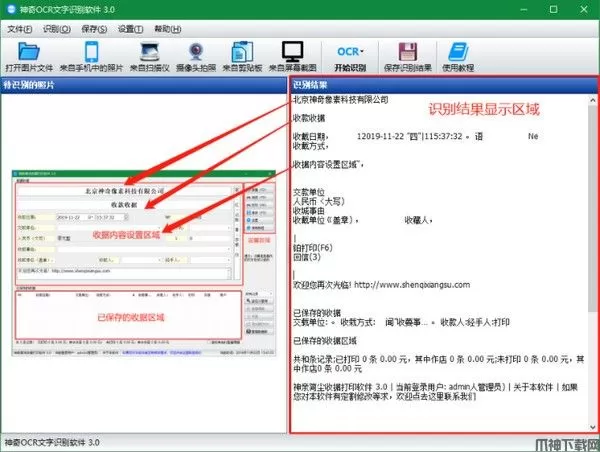Screen dimensions: 600x452
Task: Click recognized line 北京神奇像素科技有限公司
Action: point(341,100)
